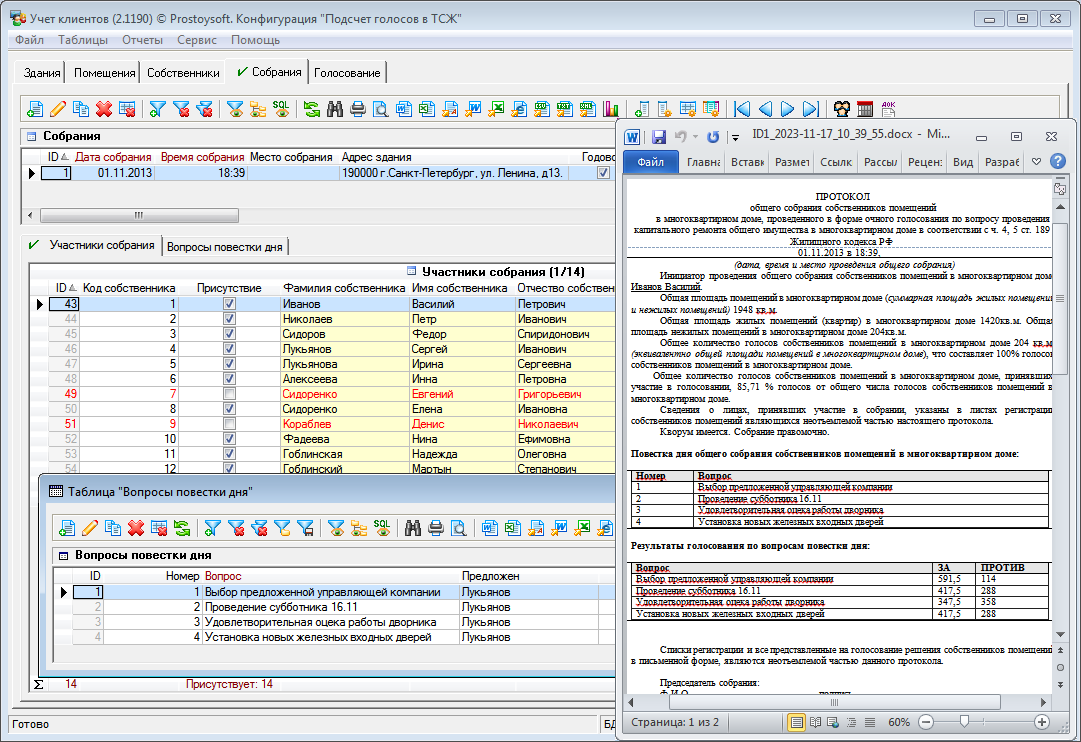The height and width of the screenshot is (742, 1081).
Task: Toggle the attendance checkbox for Сидоренко Евгений
Action: coord(229,394)
